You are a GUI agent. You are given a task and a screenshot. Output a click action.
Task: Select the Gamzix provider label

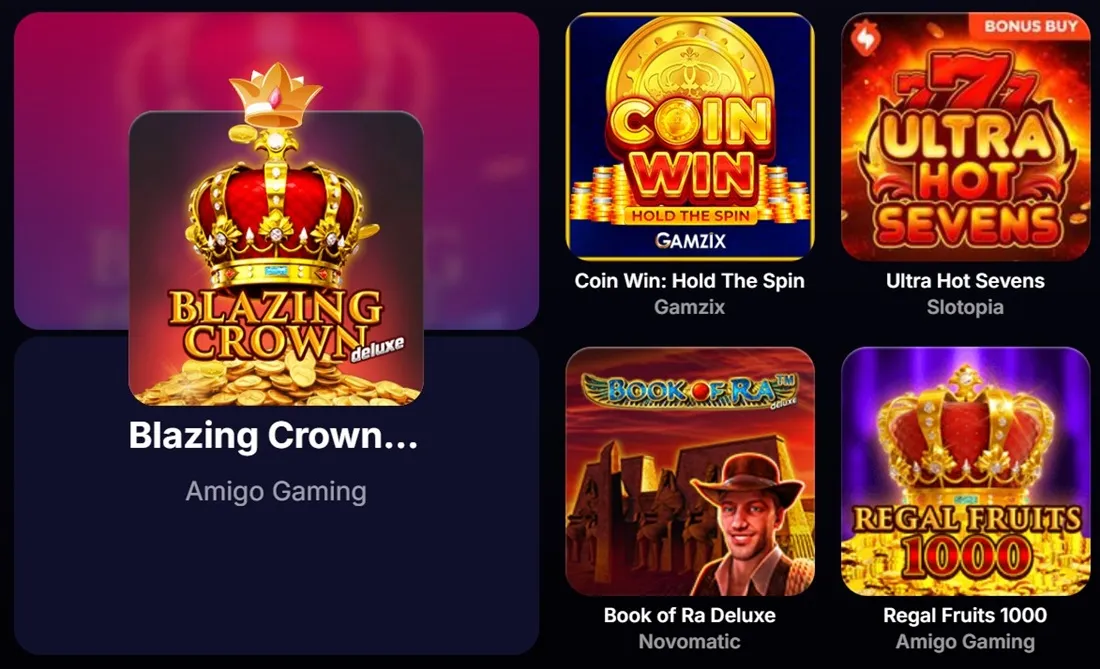(x=690, y=306)
